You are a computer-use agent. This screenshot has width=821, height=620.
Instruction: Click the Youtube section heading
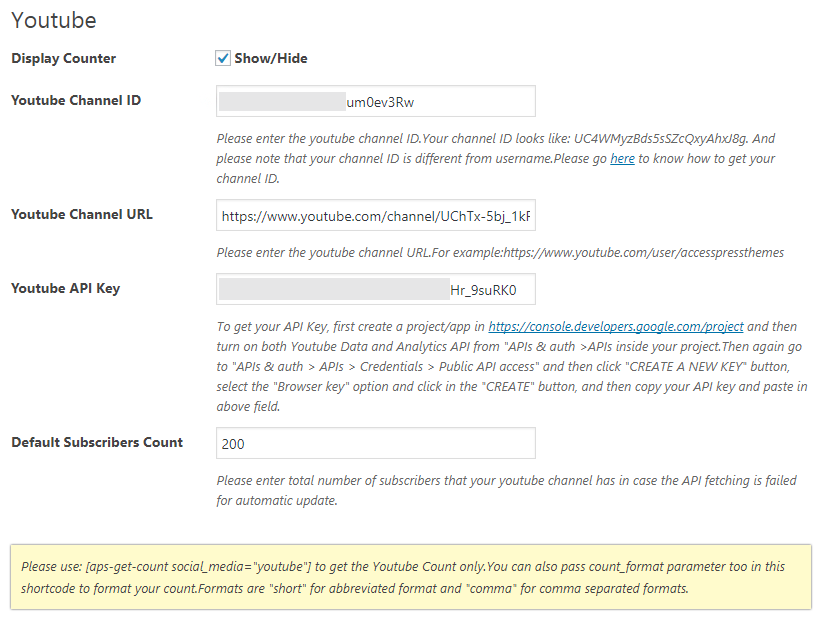tap(54, 20)
